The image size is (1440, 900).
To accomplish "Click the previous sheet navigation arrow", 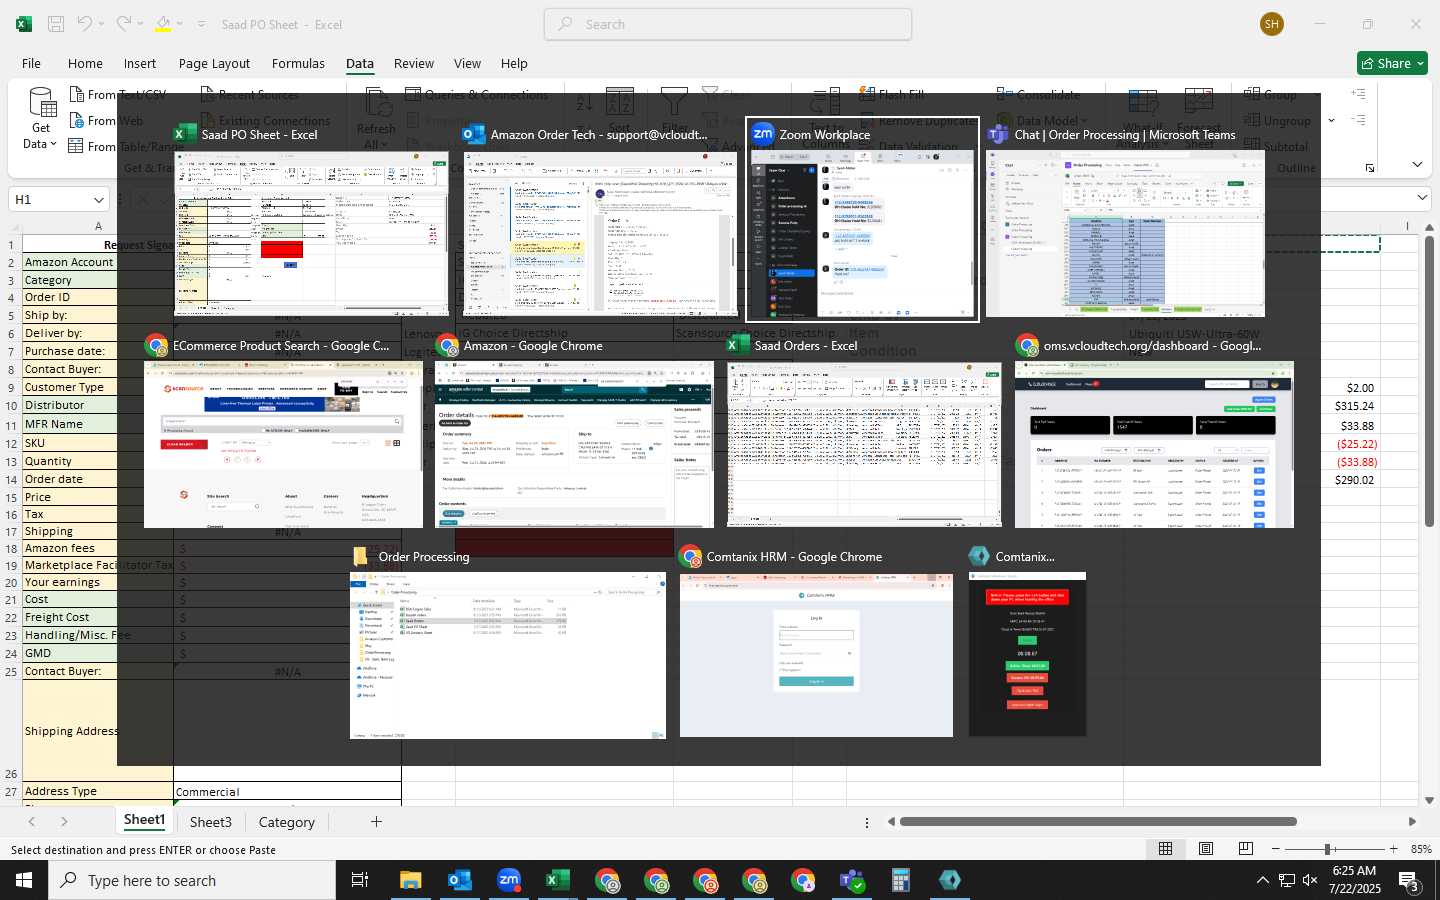I will click(x=32, y=822).
